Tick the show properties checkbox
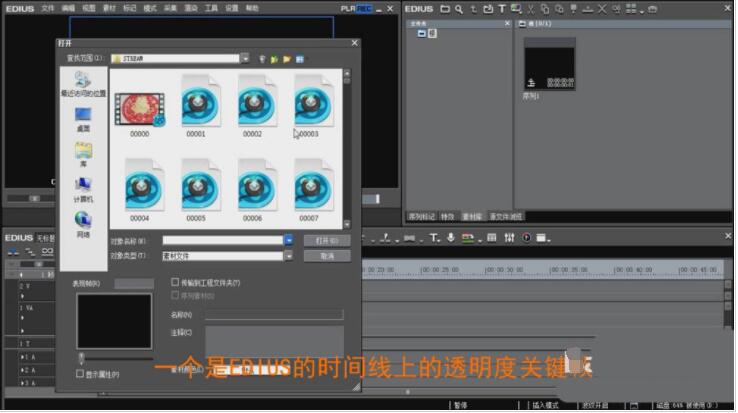738x413 pixels. 80,374
